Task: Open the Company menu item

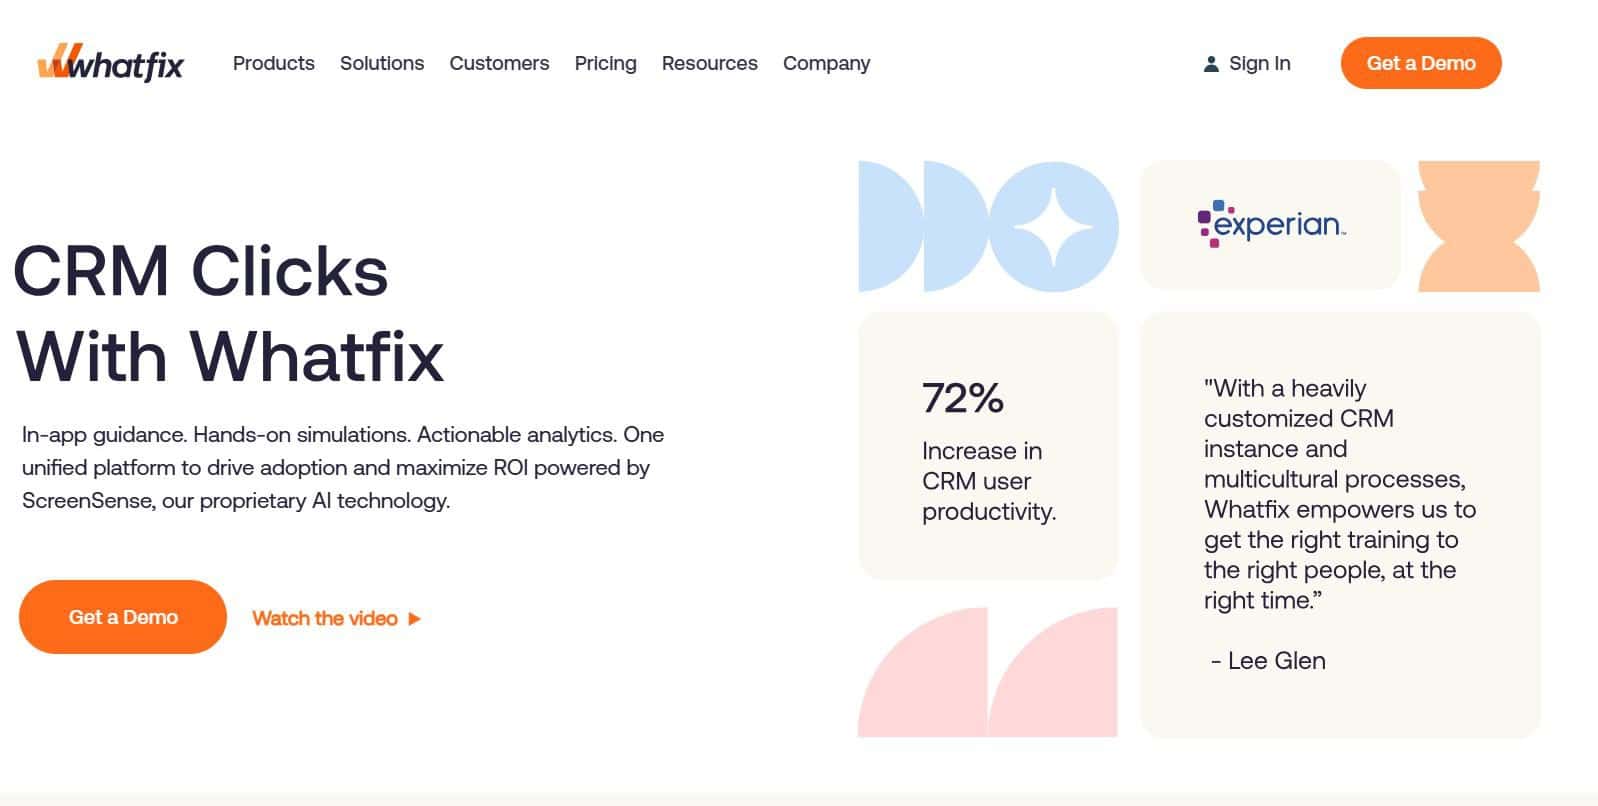Action: (x=826, y=63)
